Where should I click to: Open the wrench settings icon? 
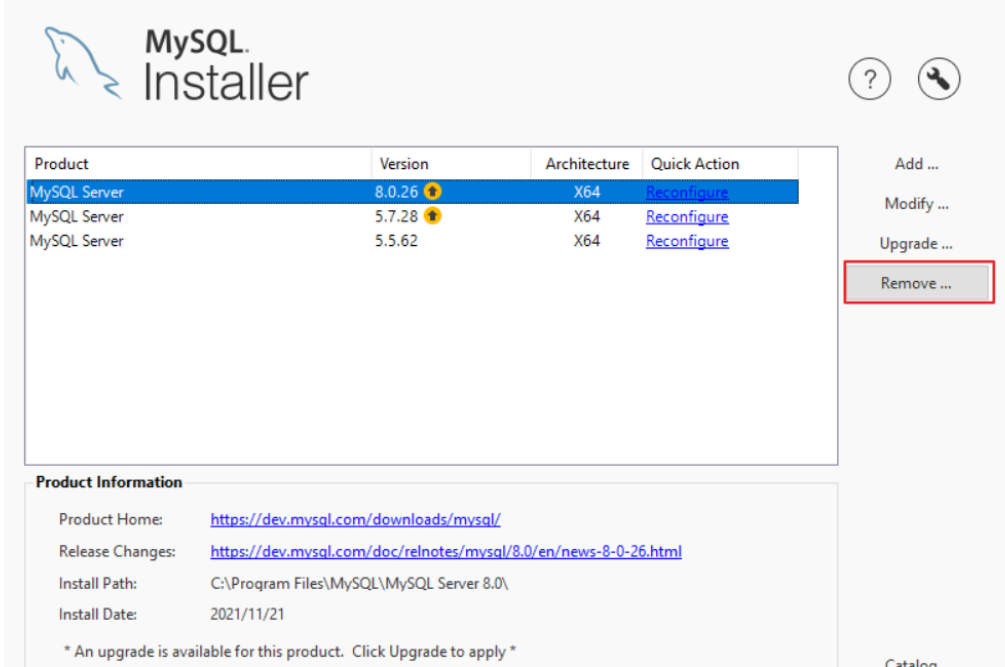coord(938,79)
